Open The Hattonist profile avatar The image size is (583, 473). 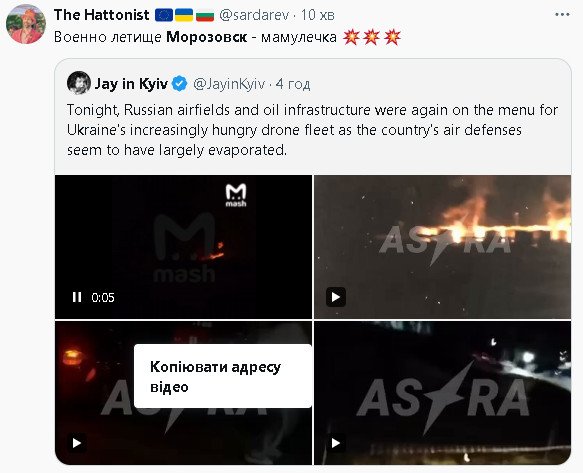[x=26, y=25]
